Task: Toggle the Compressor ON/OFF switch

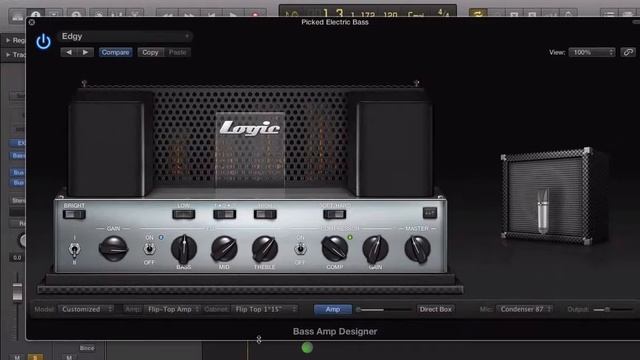Action: [300, 249]
